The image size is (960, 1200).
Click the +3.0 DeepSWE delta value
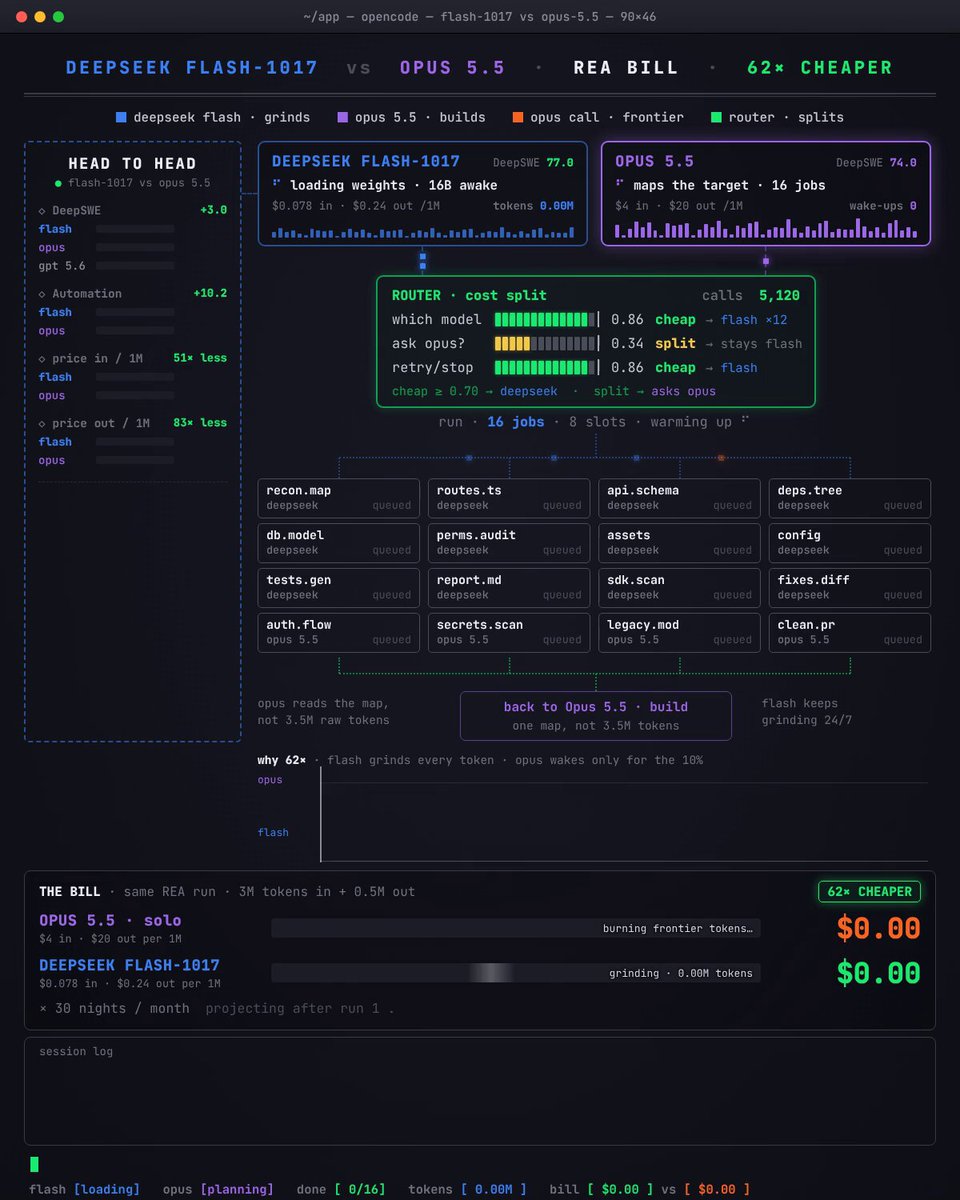pos(214,210)
